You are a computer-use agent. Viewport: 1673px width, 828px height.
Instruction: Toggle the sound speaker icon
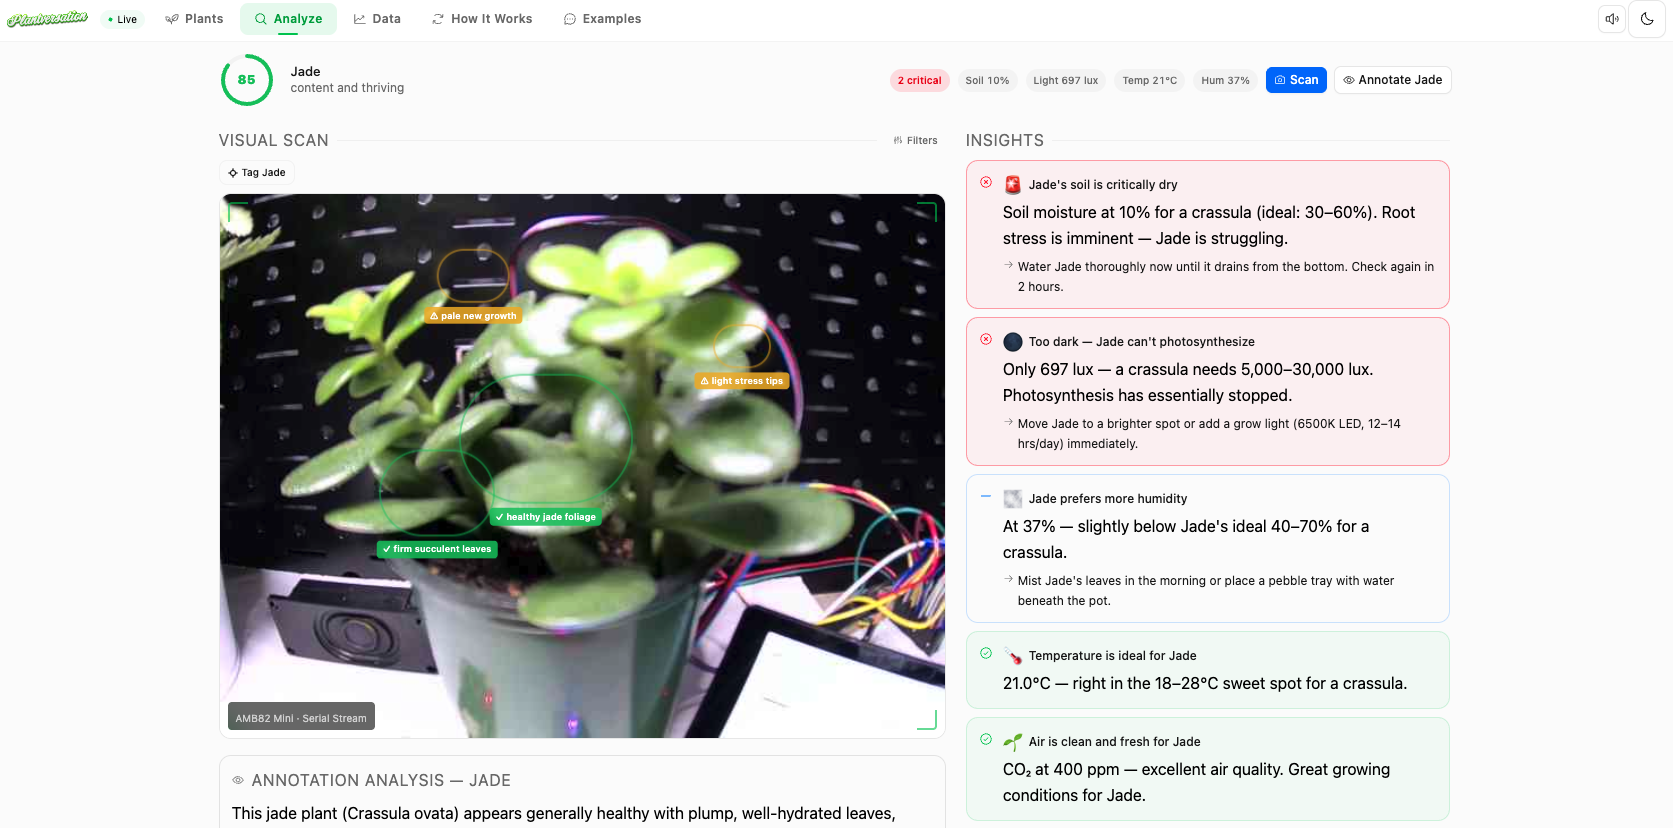1611,19
